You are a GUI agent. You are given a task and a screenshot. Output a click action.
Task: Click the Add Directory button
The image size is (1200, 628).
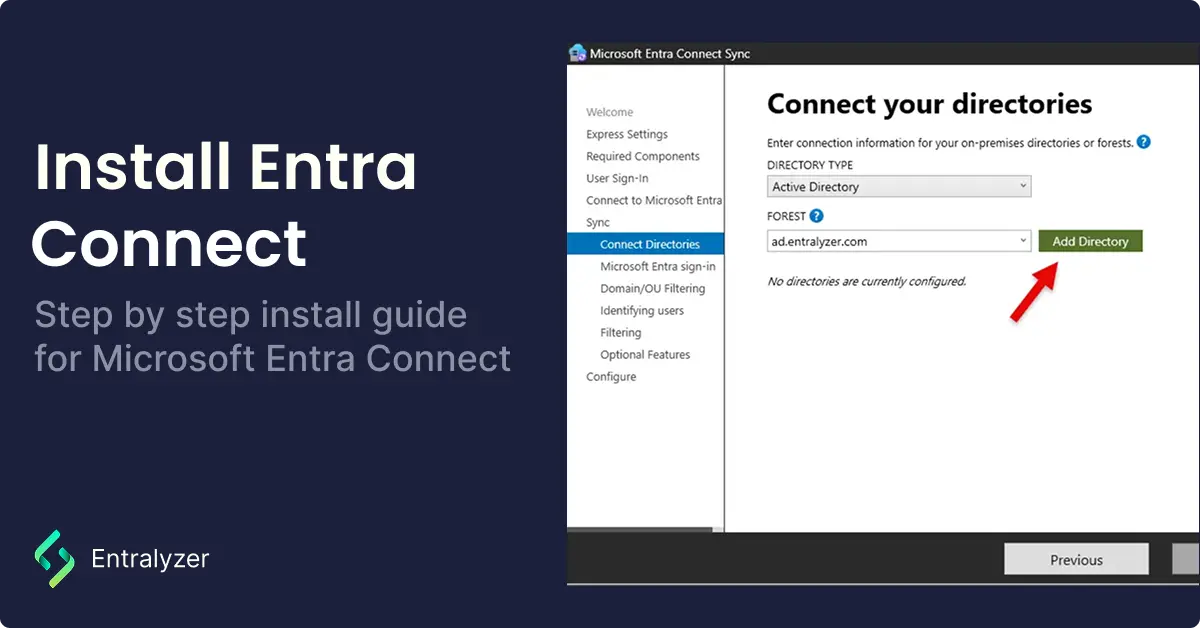click(x=1090, y=241)
